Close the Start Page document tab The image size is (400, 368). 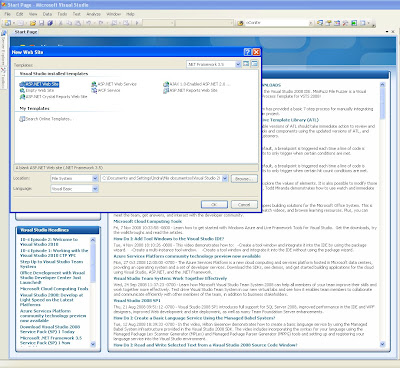pos(394,32)
